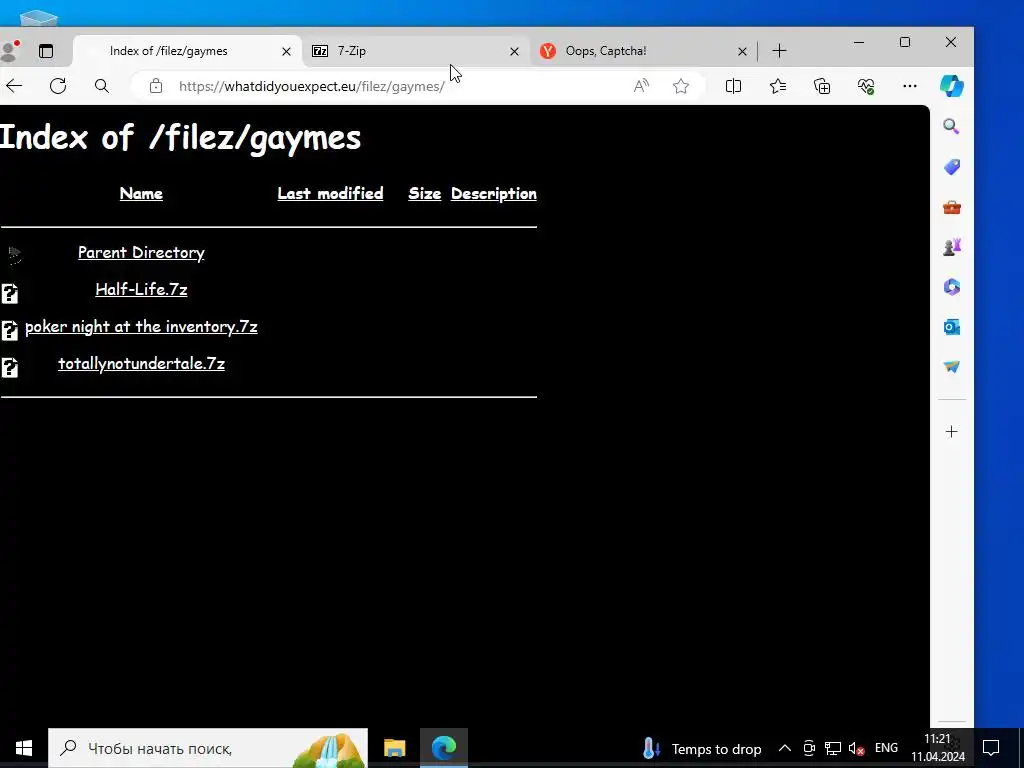Maximize the Edge browser window
Image resolution: width=1024 pixels, height=768 pixels.
(x=904, y=42)
